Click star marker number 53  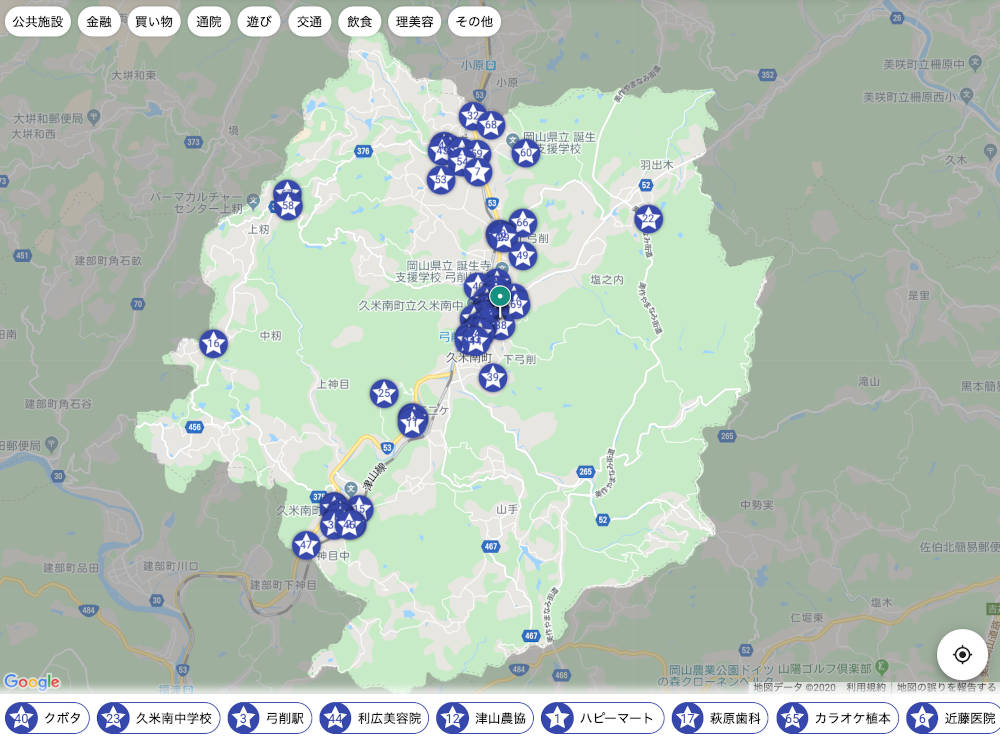pos(441,180)
